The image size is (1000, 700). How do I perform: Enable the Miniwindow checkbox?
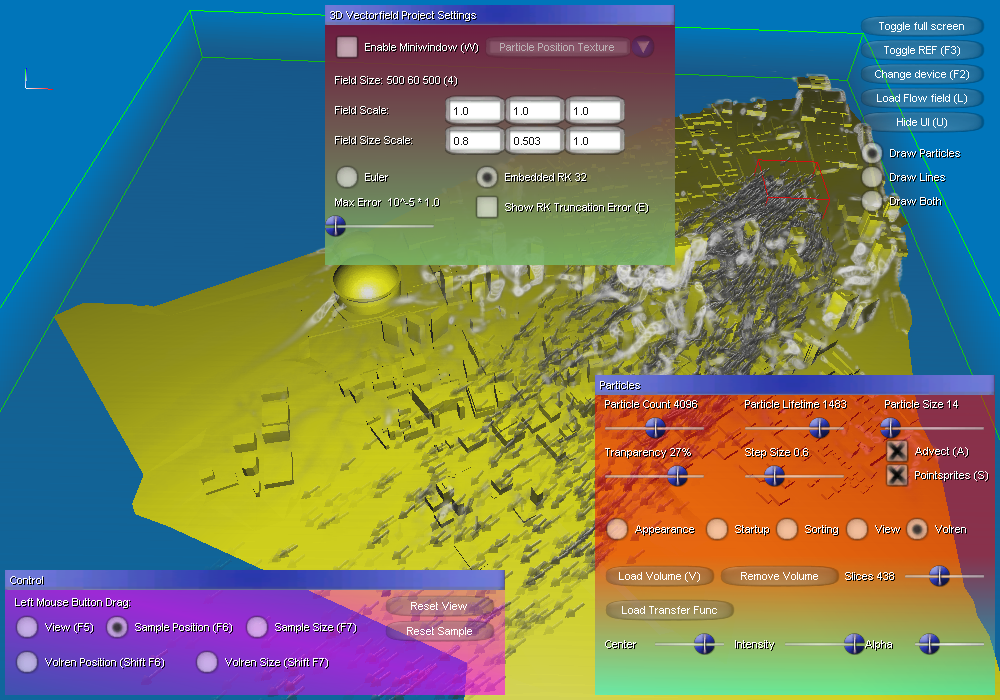point(347,47)
